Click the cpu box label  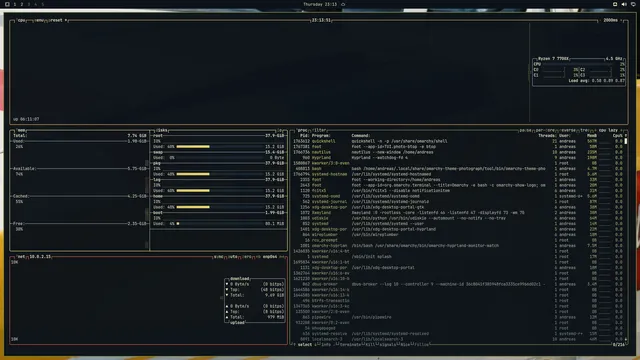(21, 20)
